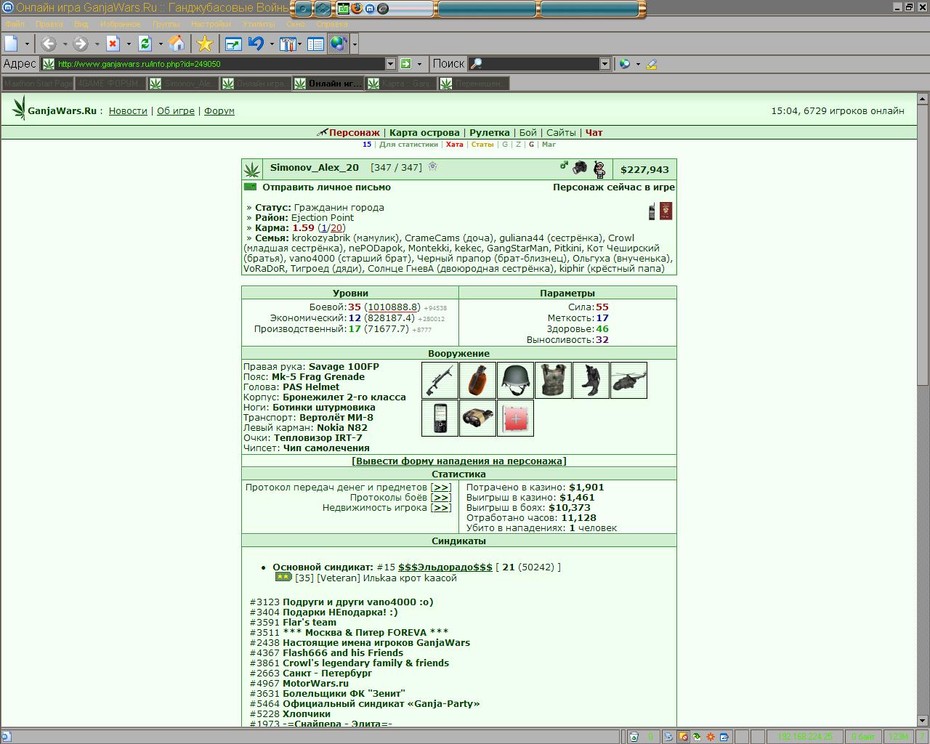930x744 pixels.
Task: Go back with the Back arrow button
Action: point(49,43)
